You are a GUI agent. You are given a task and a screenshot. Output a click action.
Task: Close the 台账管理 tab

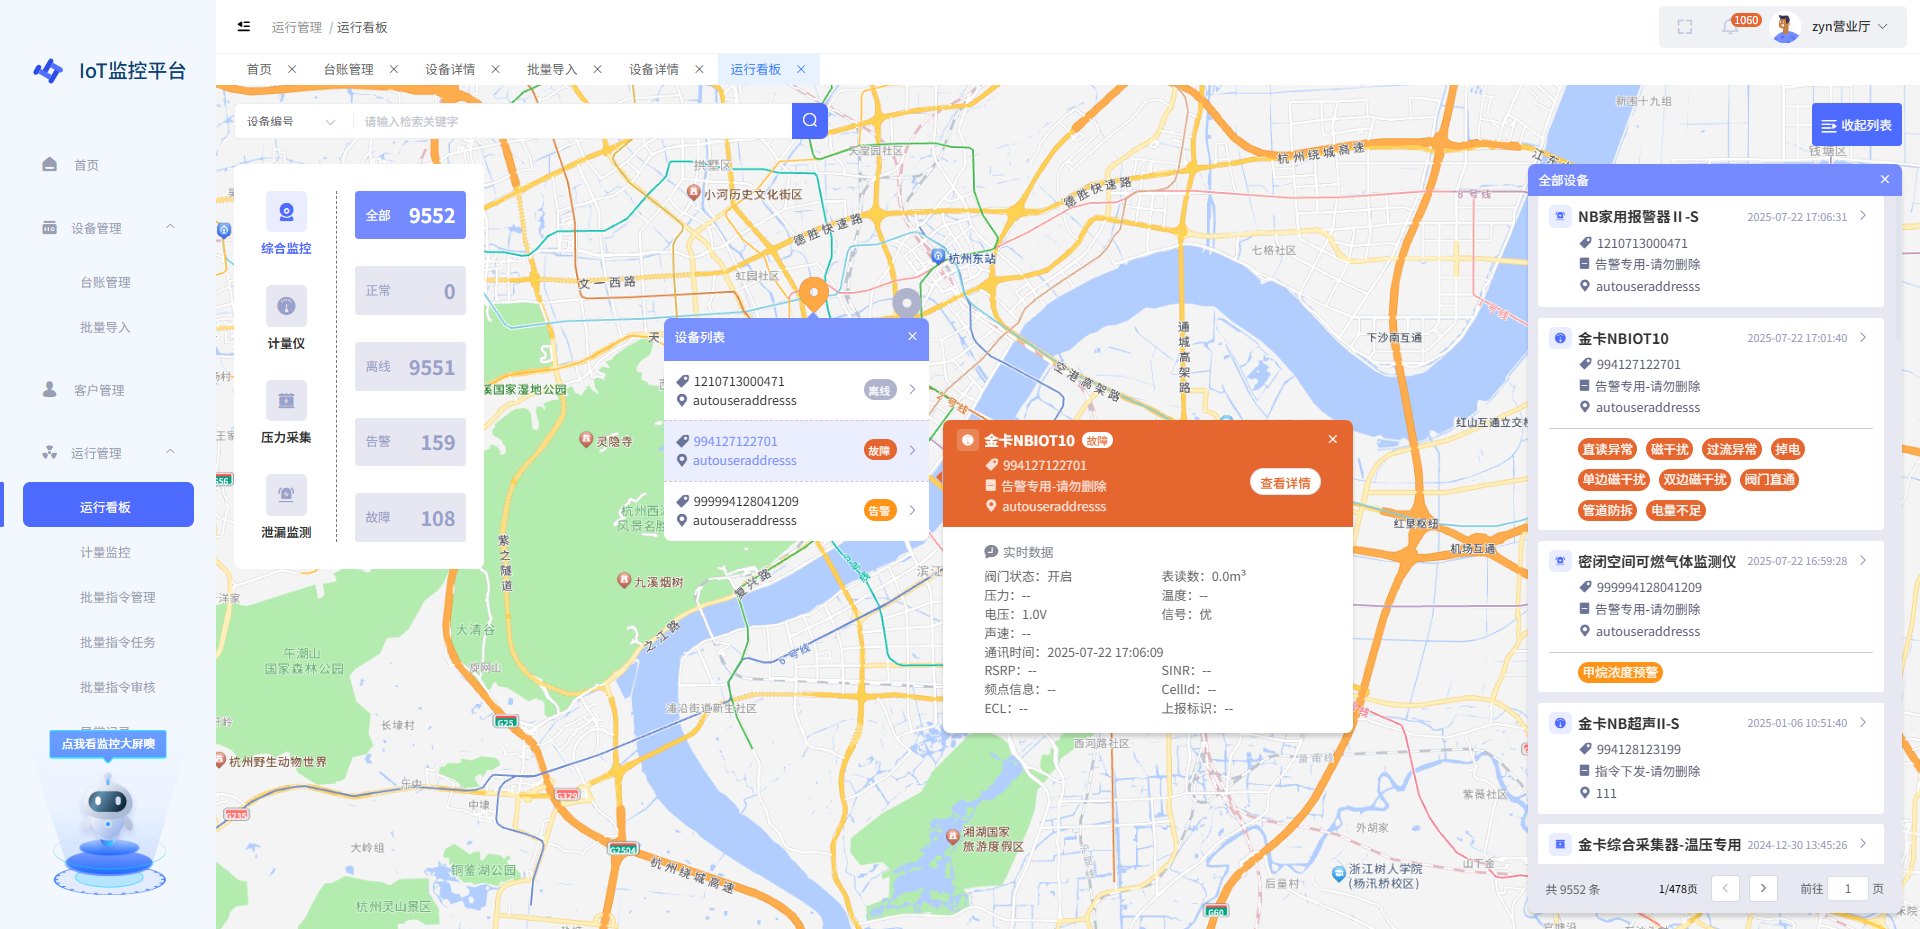pyautogui.click(x=394, y=69)
